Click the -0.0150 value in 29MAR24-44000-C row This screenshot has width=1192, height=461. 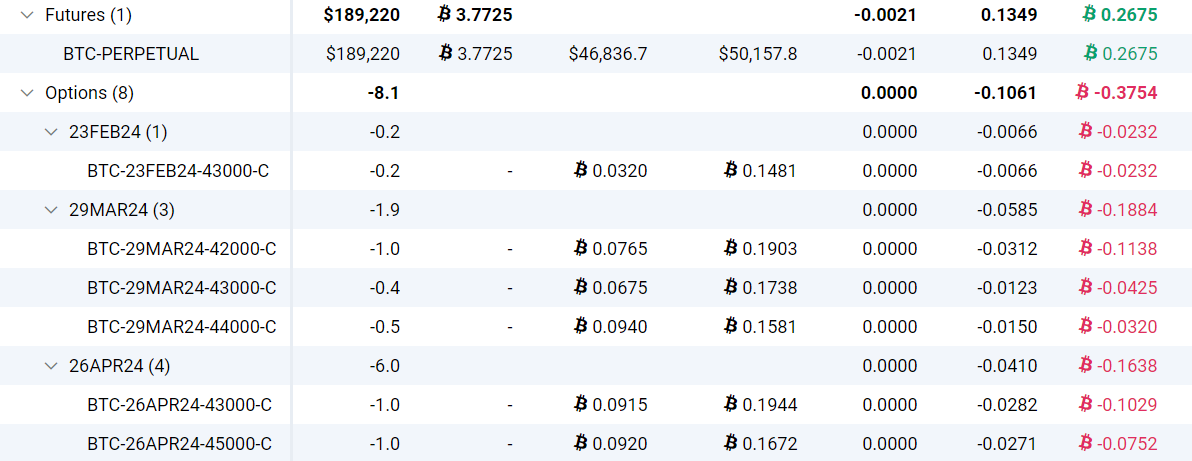pyautogui.click(x=1007, y=327)
